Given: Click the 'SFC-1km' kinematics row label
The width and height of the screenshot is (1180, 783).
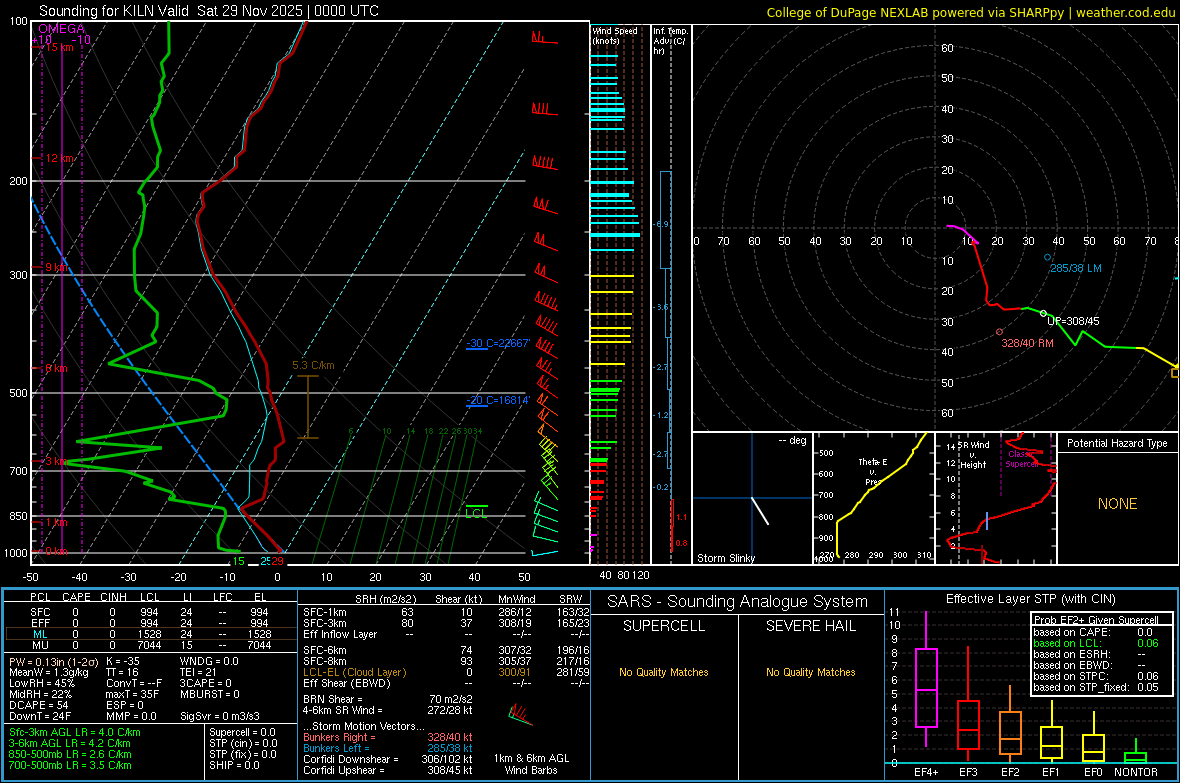Looking at the screenshot, I should coord(324,612).
